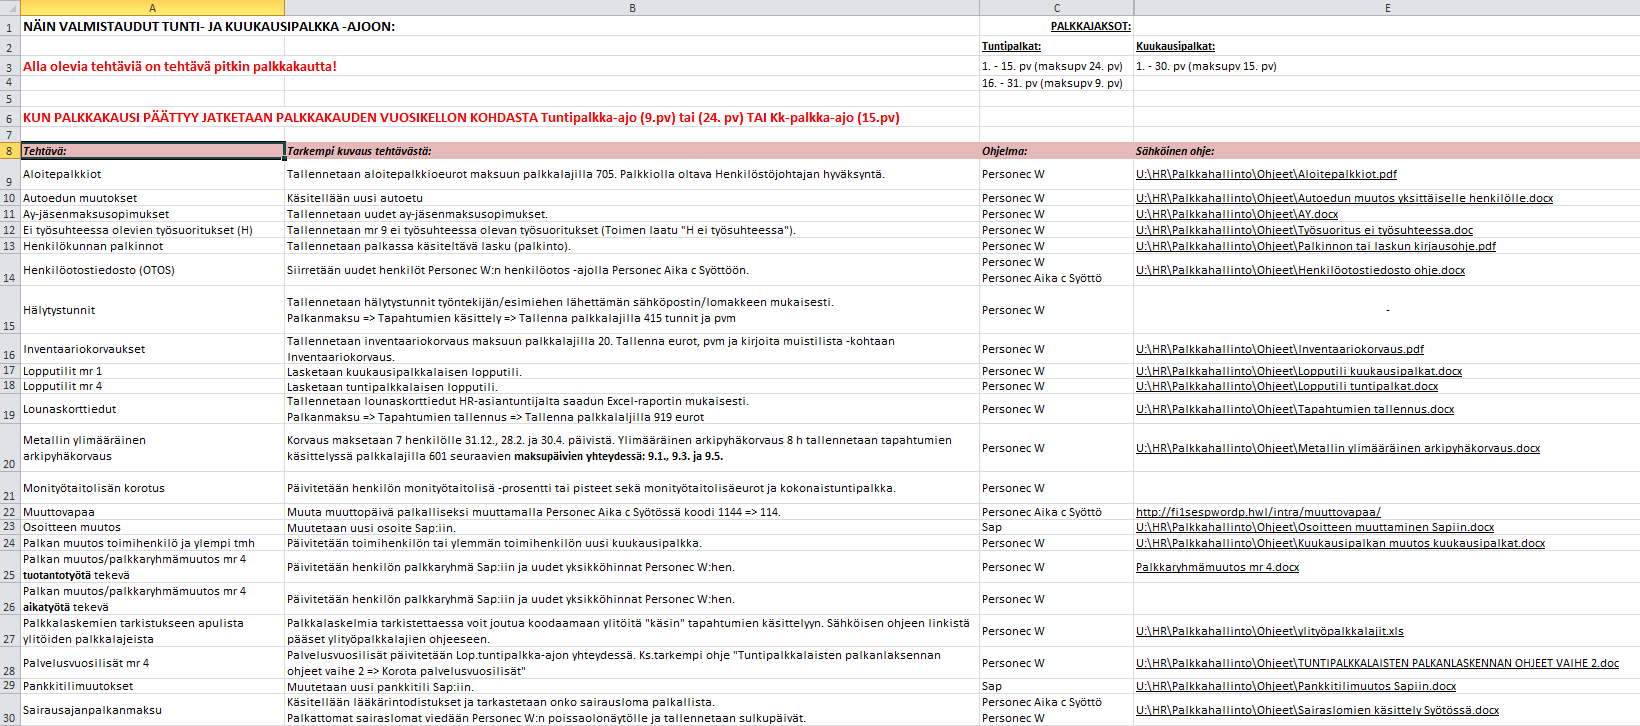1640x726 pixels.
Task: Select red 'KUN PALKKAKAUSI PÄÄTTYY' cell
Action: pyautogui.click(x=461, y=117)
